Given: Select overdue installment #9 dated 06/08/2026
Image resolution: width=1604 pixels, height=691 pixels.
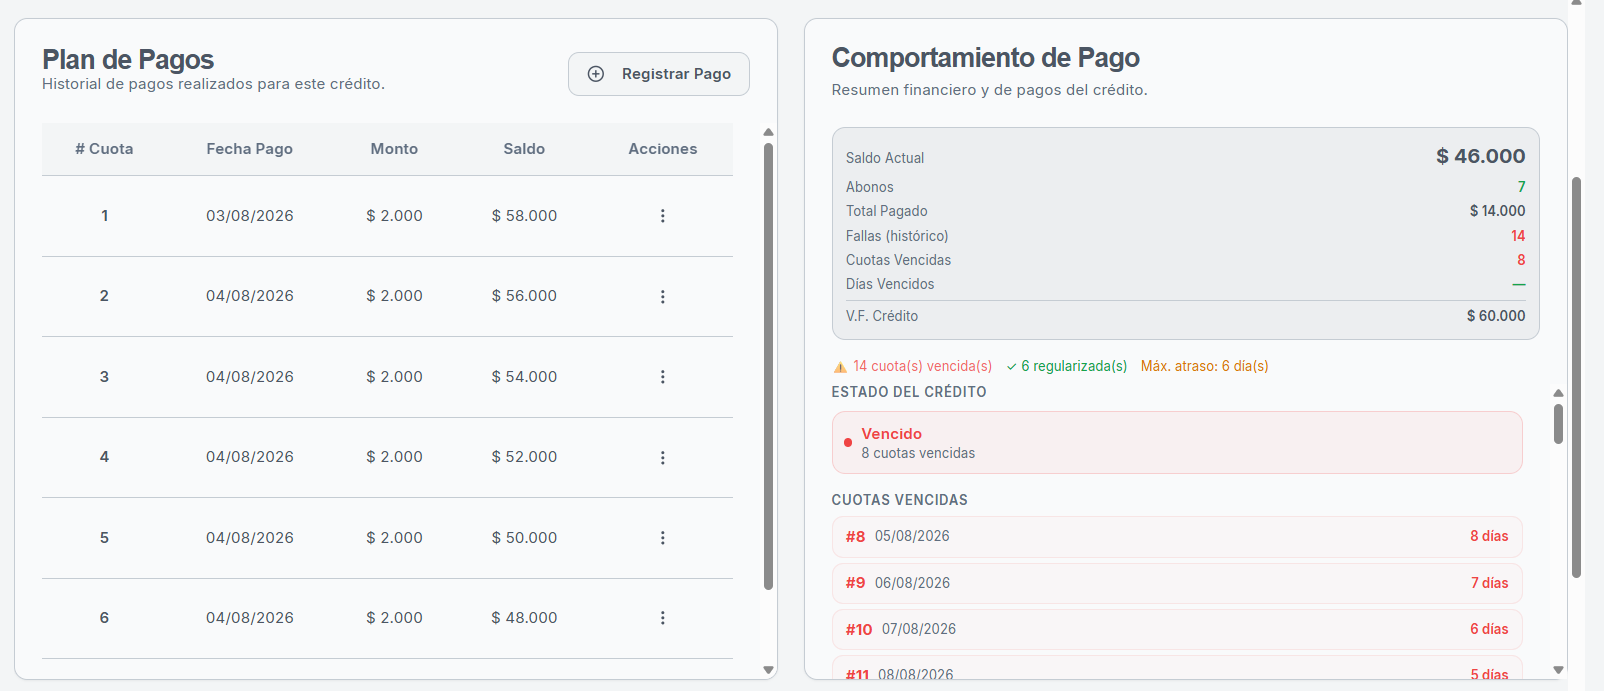Looking at the screenshot, I should (x=1177, y=583).
